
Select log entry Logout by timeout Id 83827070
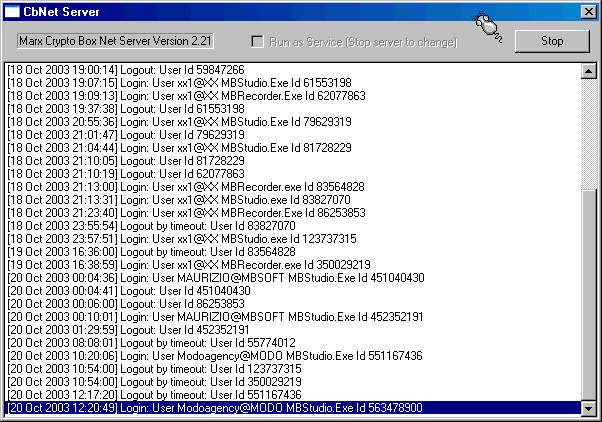294,226
